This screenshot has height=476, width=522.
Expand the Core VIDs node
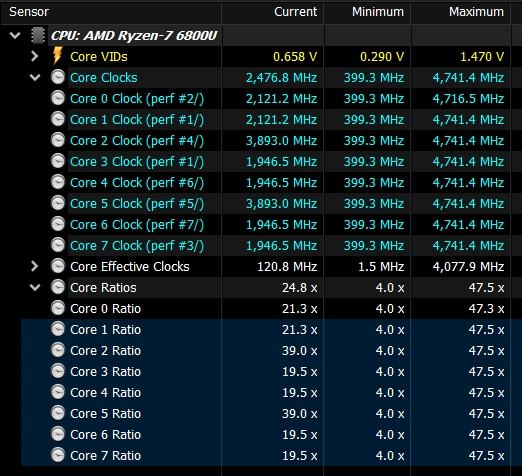coord(34,56)
